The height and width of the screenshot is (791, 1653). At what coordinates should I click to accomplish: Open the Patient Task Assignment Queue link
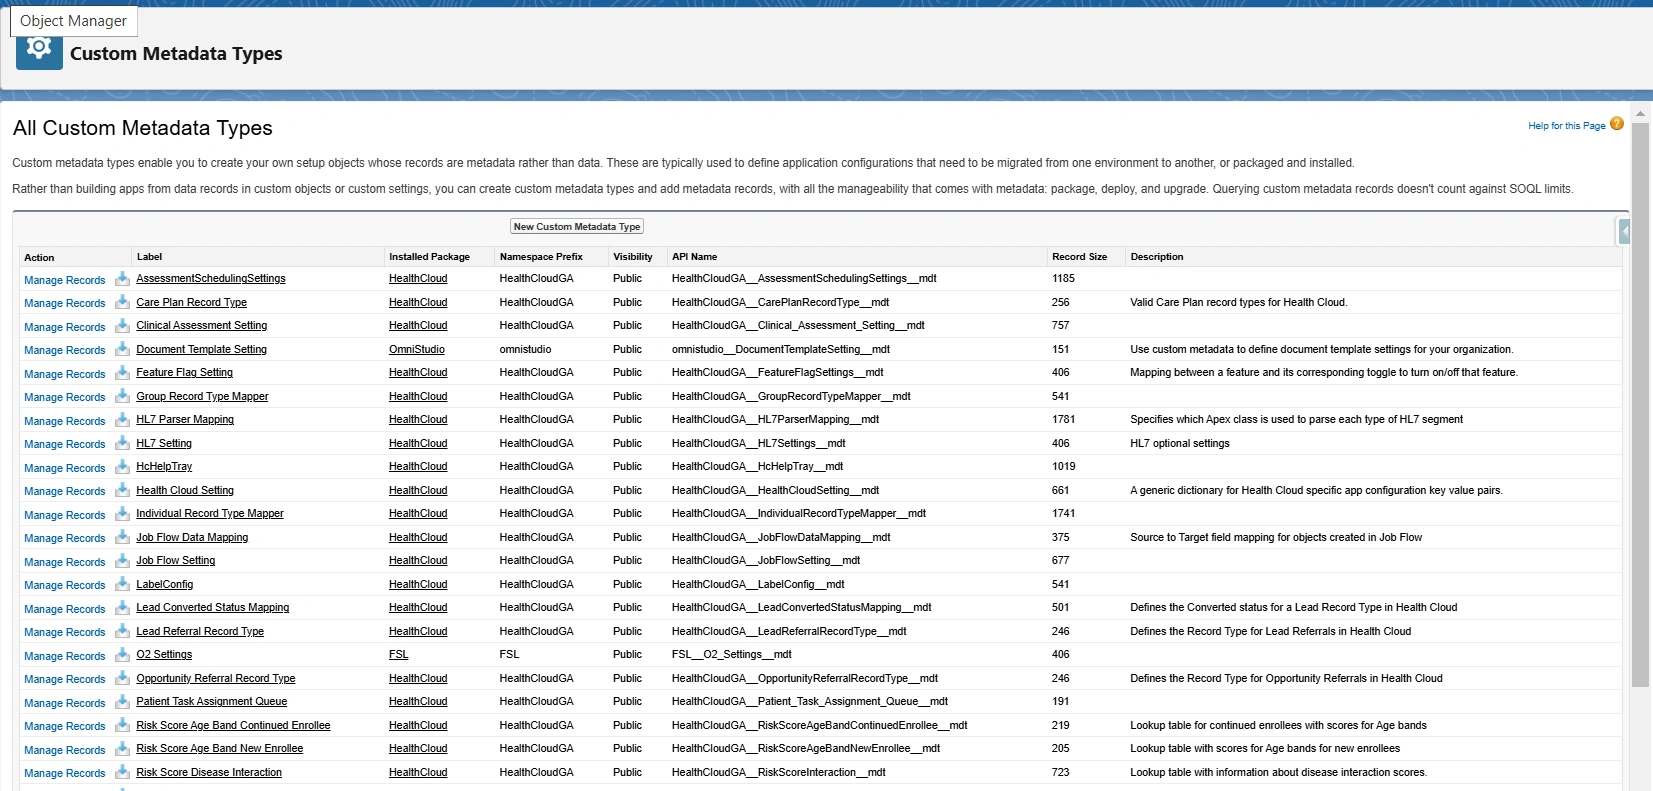(211, 702)
